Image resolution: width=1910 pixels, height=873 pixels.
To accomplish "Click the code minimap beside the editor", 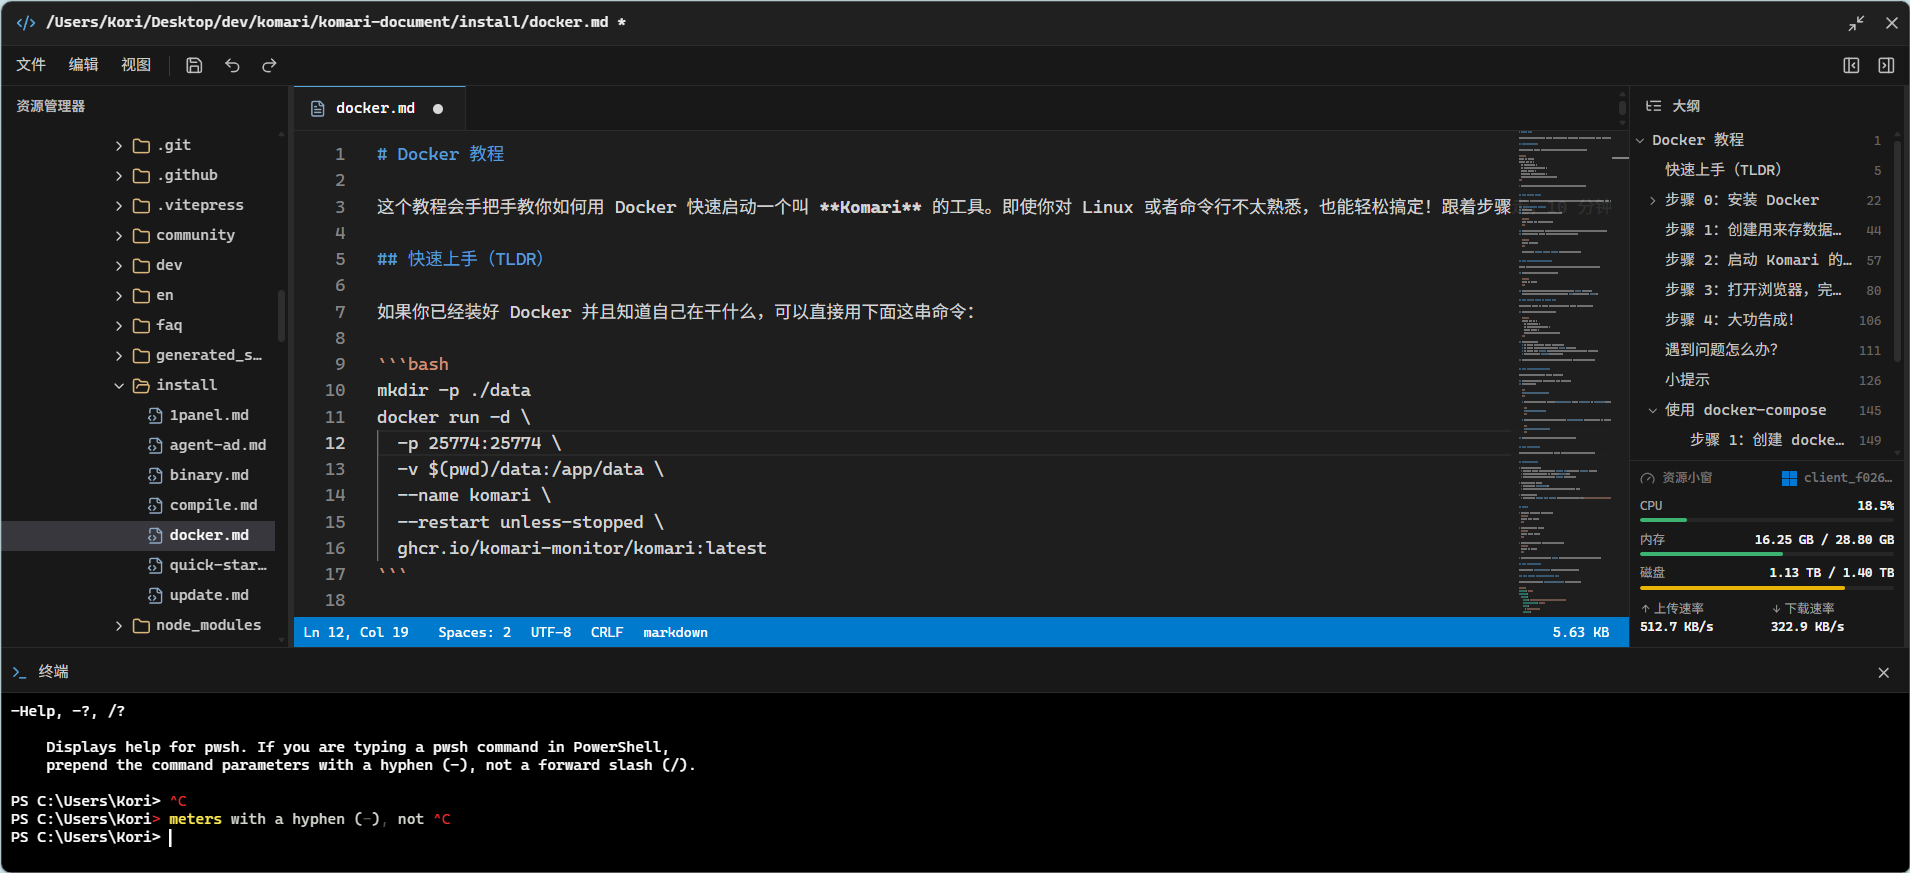I will (1565, 372).
